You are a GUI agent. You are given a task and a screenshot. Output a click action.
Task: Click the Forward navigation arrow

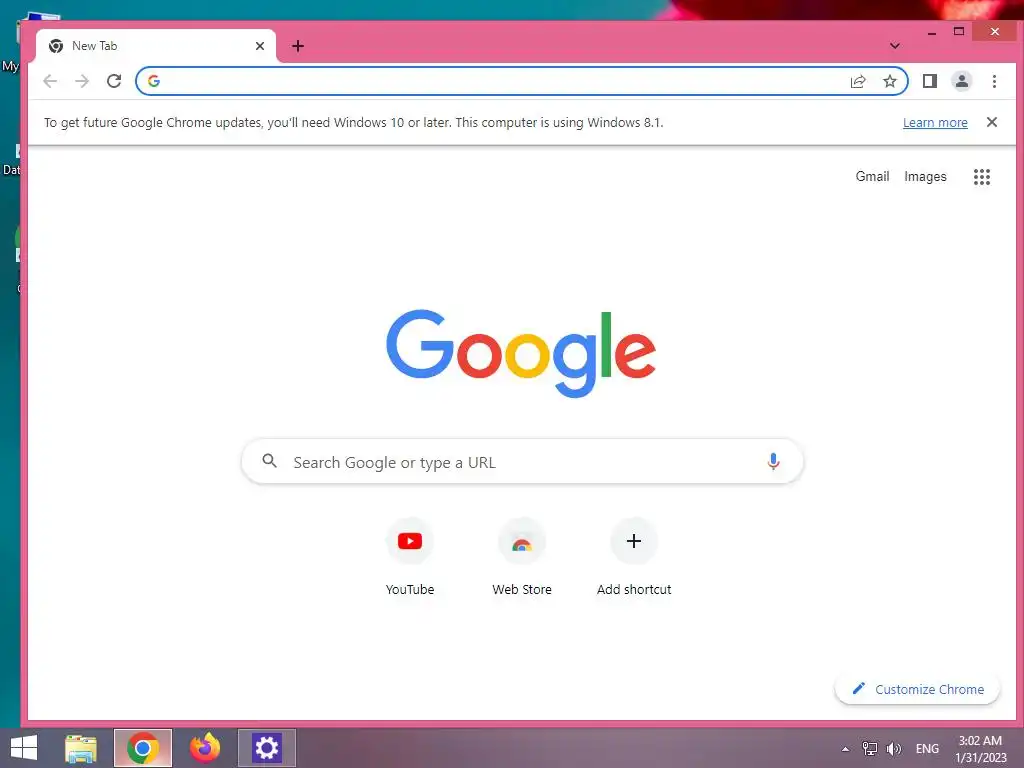click(x=82, y=81)
